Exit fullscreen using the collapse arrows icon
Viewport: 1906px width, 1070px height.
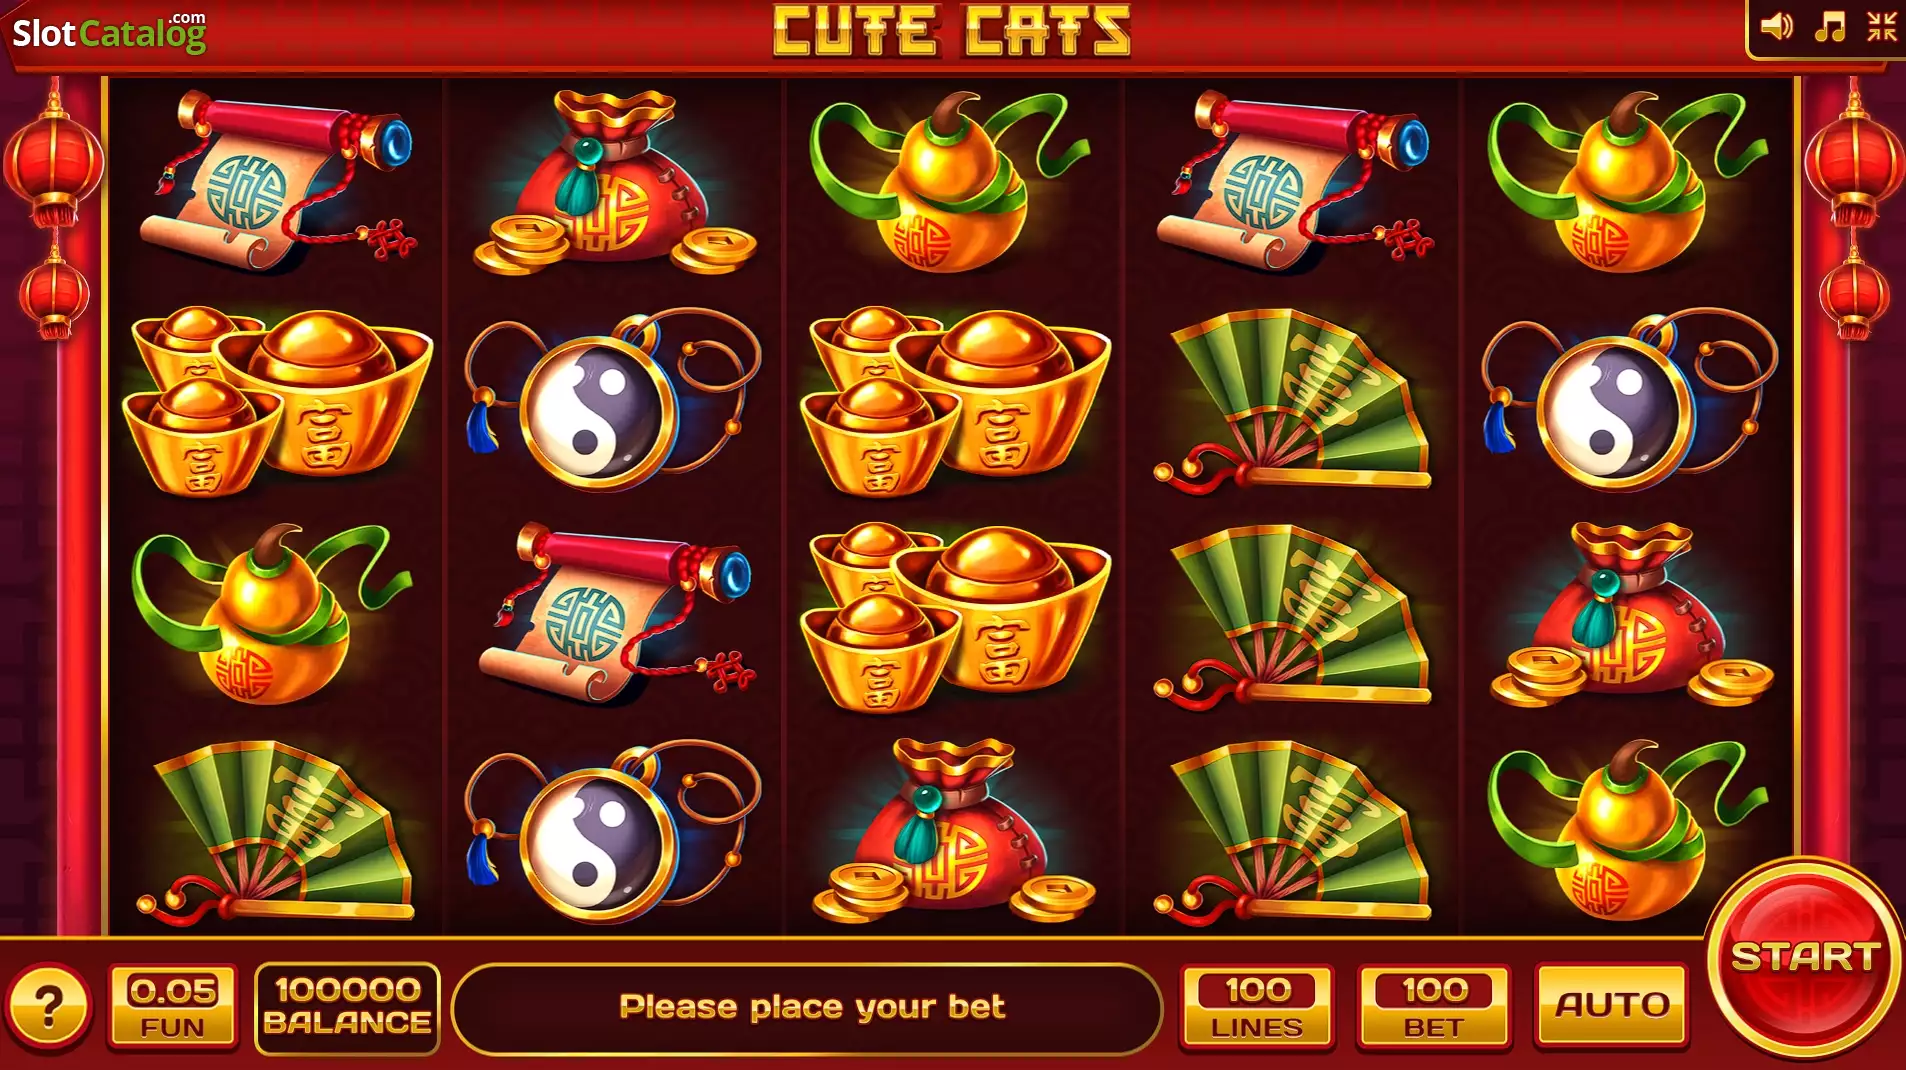[1881, 27]
